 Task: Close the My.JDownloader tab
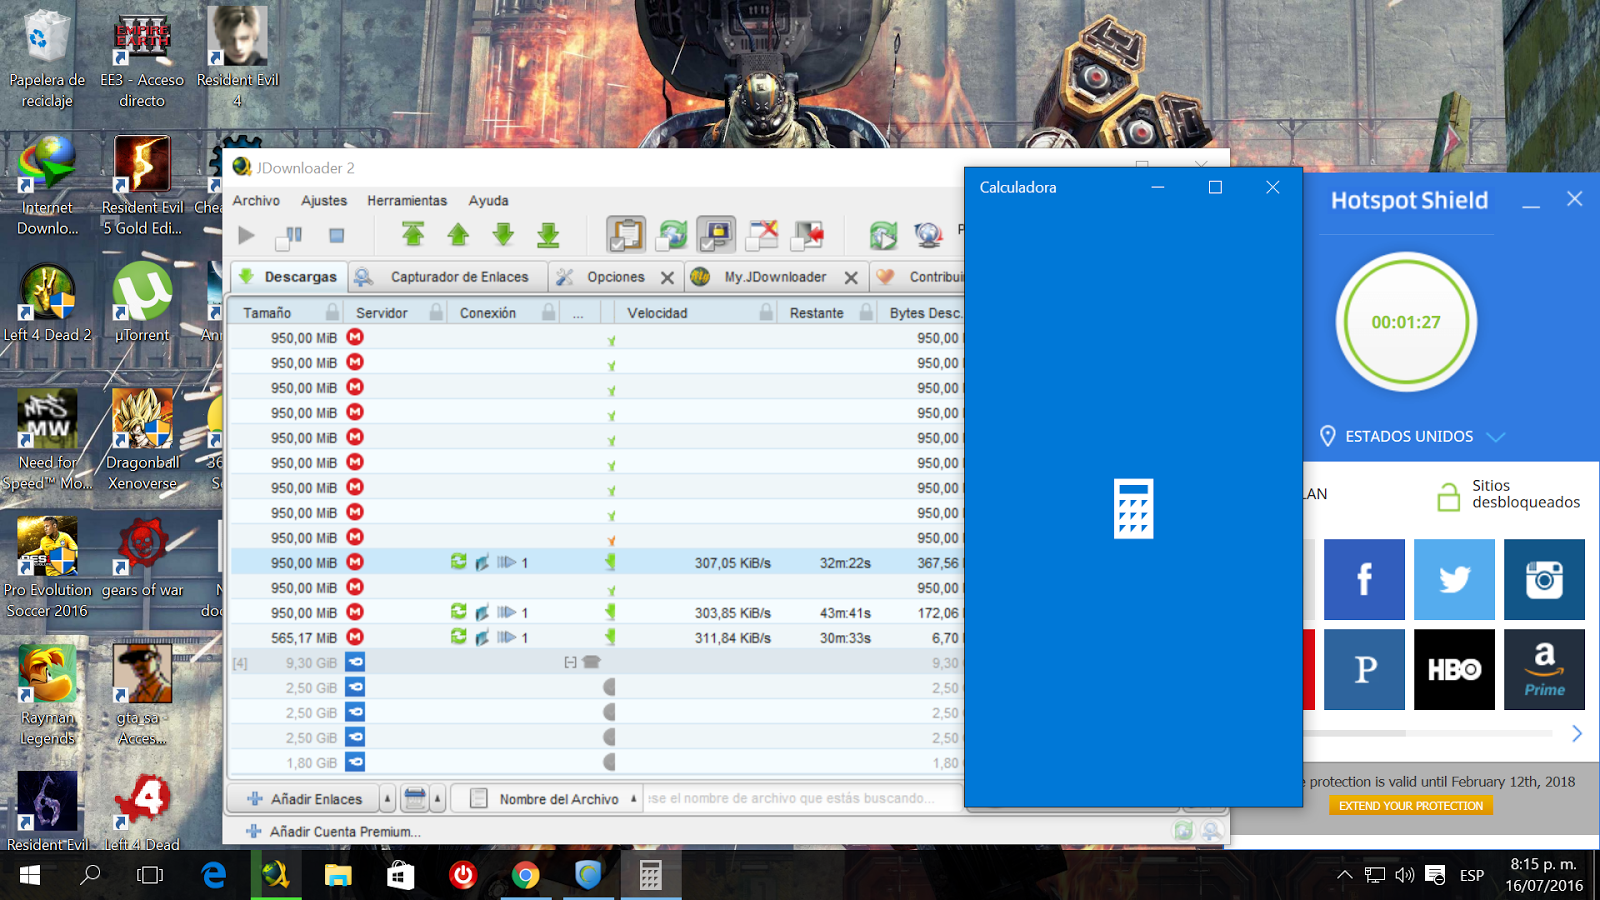coord(851,278)
